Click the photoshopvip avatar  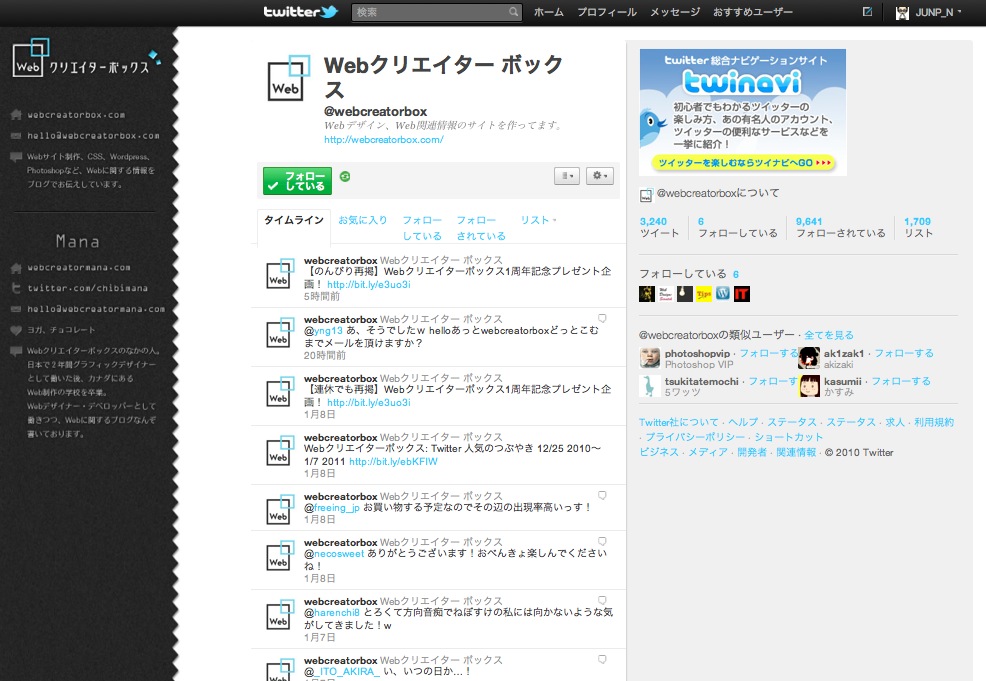(650, 358)
